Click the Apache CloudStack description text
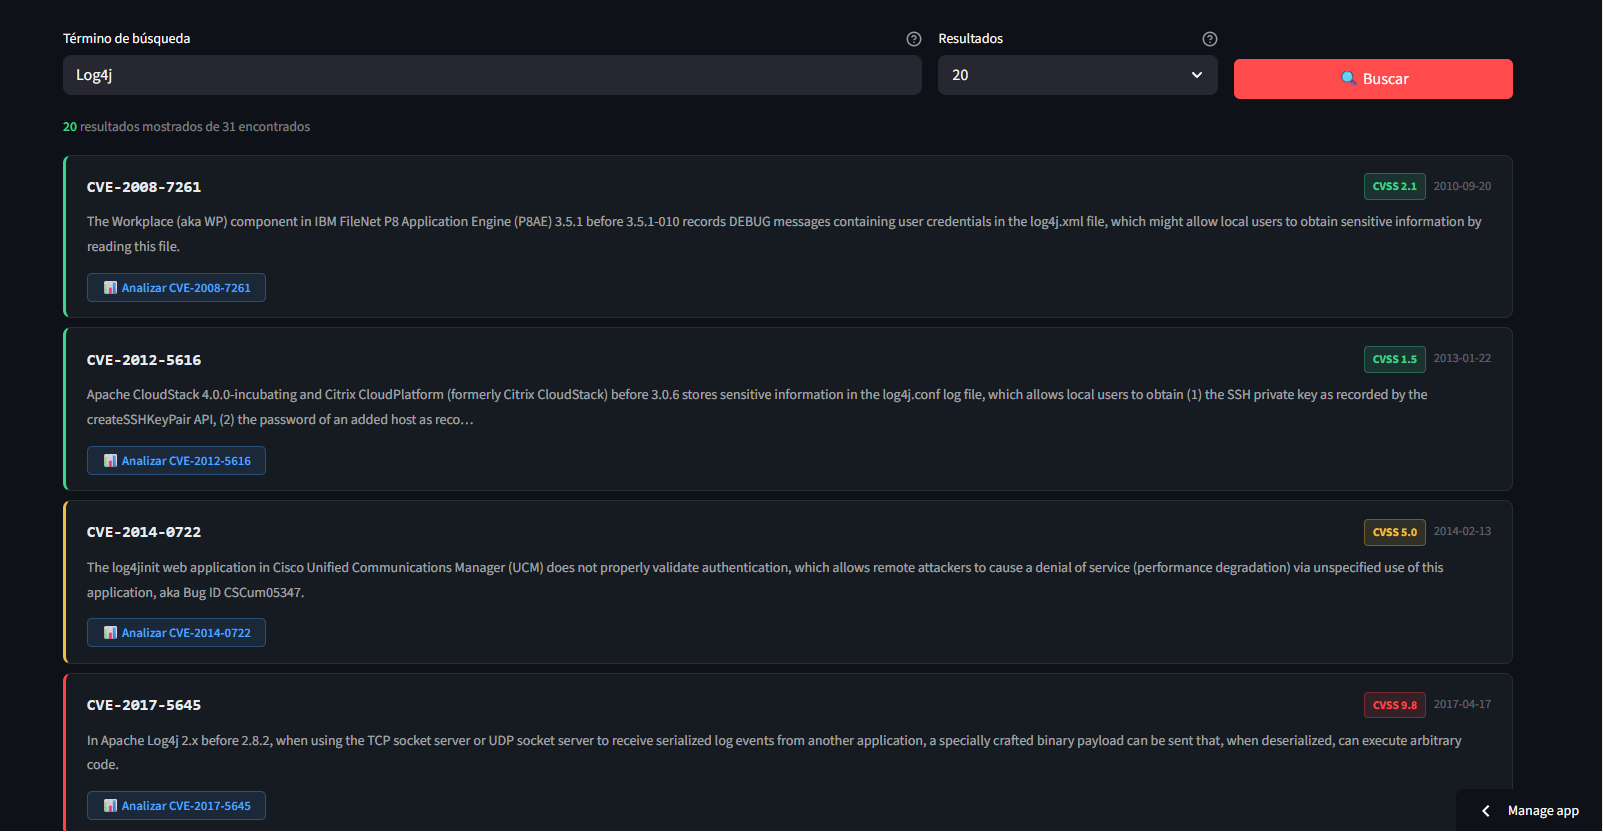 point(757,407)
